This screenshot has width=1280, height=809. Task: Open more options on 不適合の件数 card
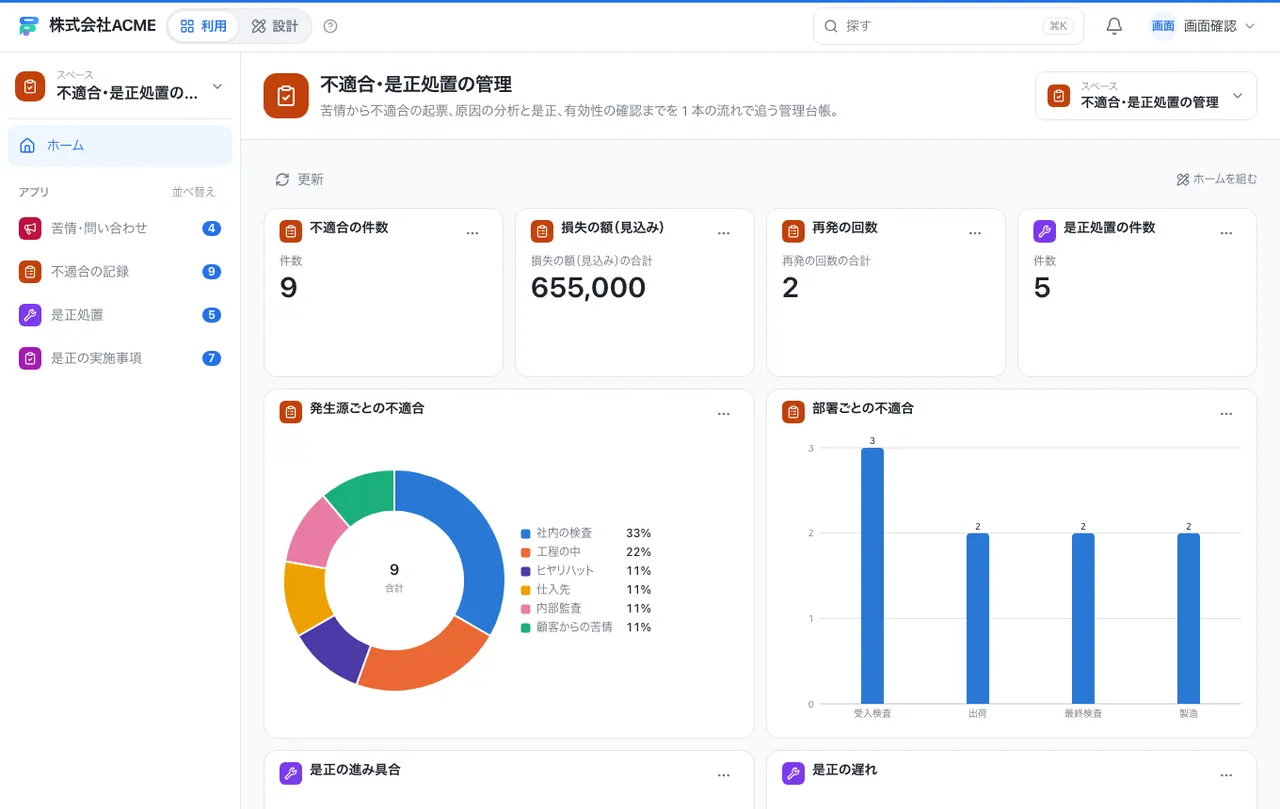point(473,233)
